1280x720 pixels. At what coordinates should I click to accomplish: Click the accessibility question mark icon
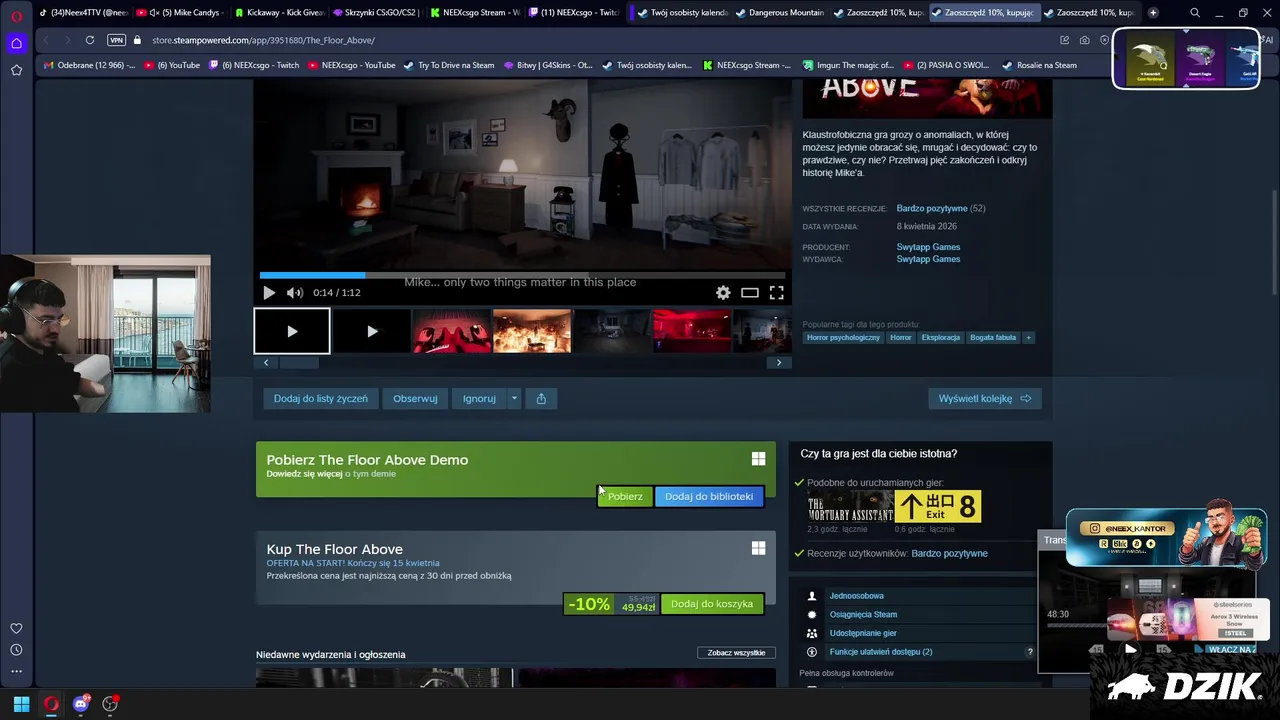(x=1030, y=652)
